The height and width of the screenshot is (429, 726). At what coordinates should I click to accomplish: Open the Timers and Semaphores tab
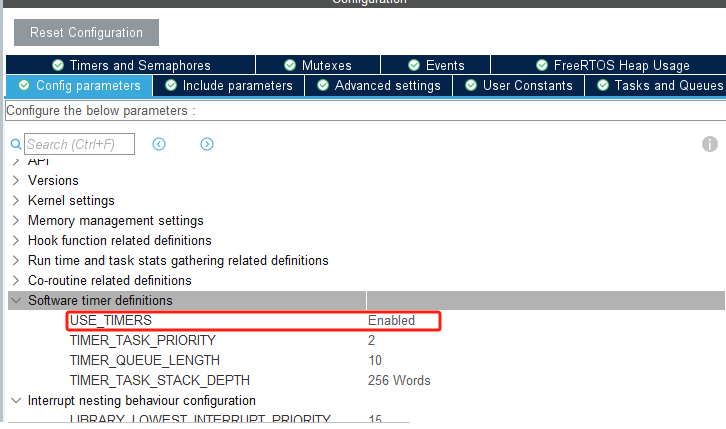click(131, 65)
